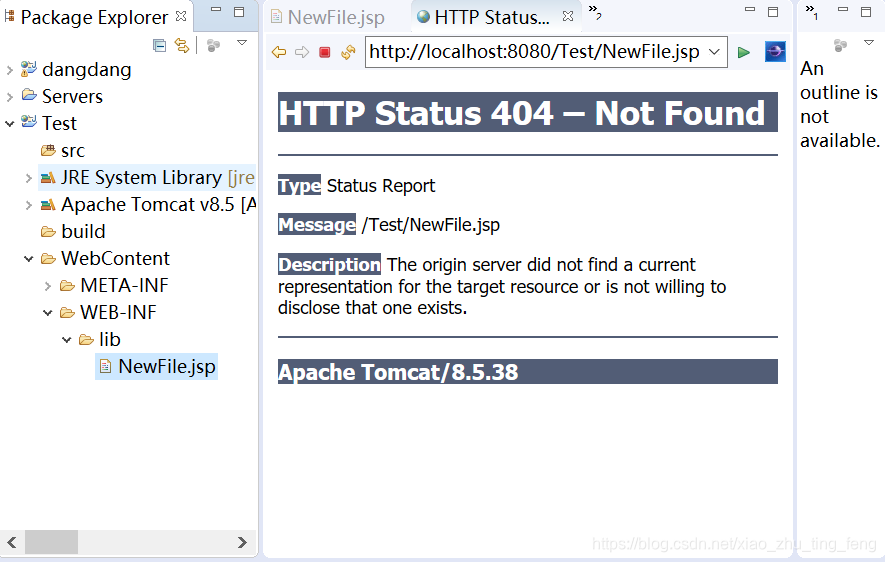Image resolution: width=885 pixels, height=562 pixels.
Task: Show hidden editor tabs list
Action: click(595, 12)
